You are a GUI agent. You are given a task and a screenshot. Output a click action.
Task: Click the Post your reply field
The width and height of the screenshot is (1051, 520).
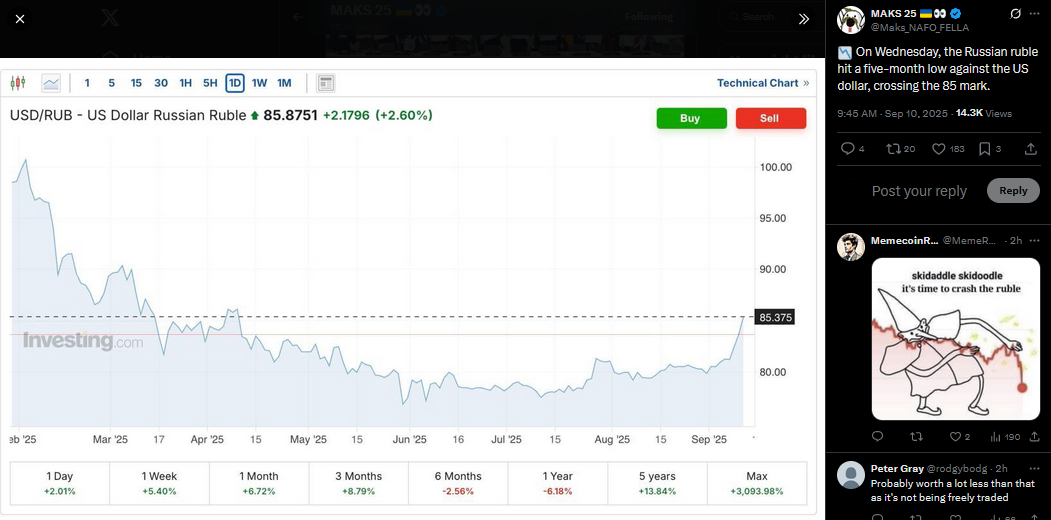click(920, 191)
